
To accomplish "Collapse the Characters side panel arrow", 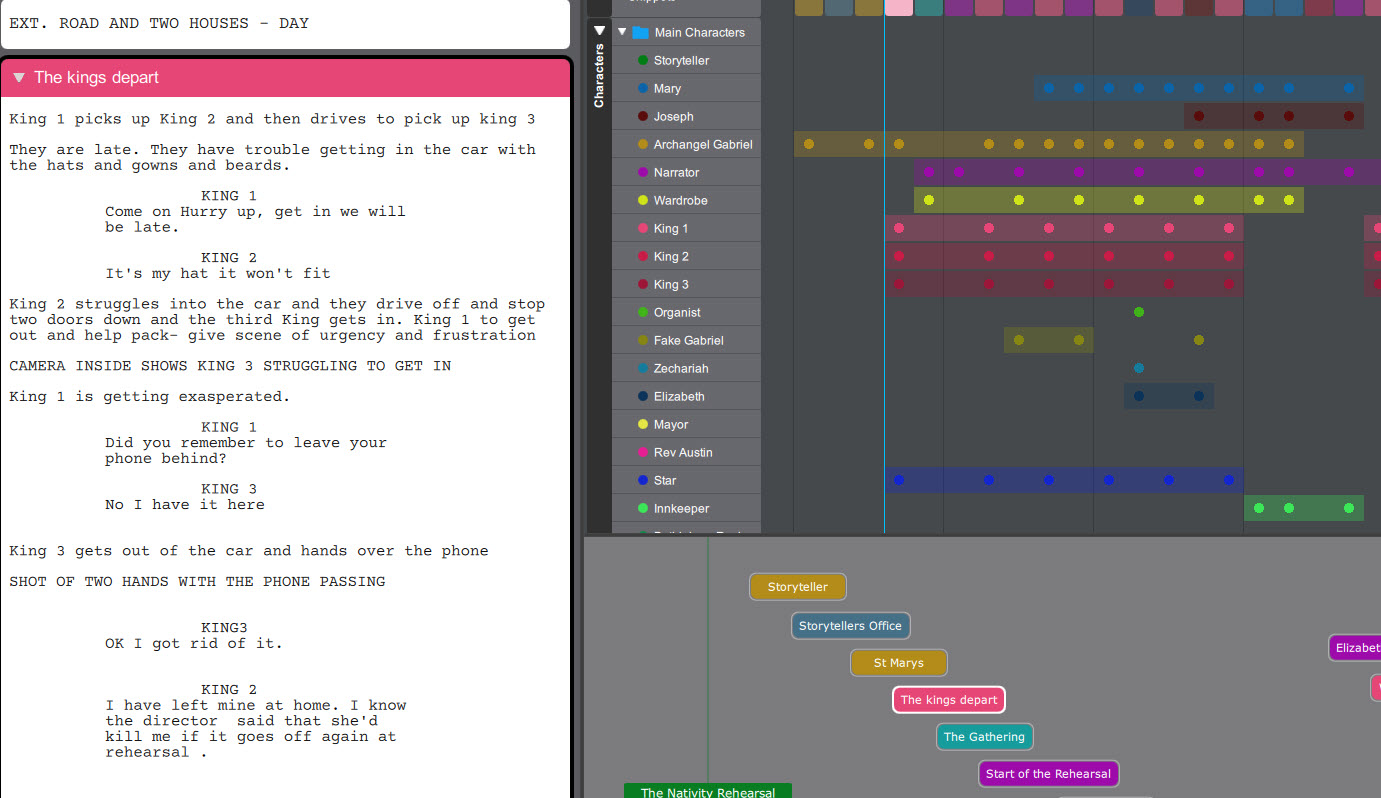I will pos(599,31).
